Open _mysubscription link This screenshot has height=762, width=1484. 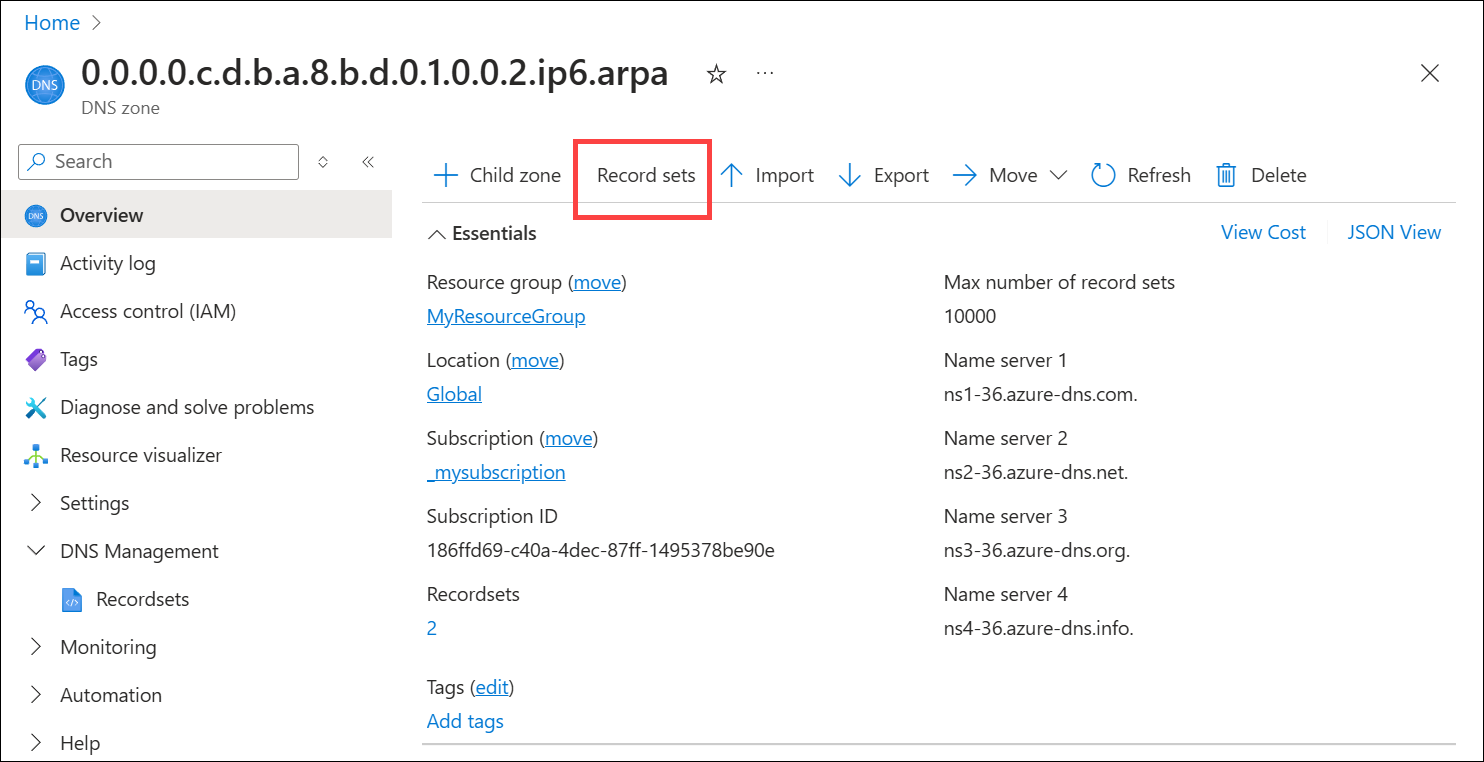(496, 472)
